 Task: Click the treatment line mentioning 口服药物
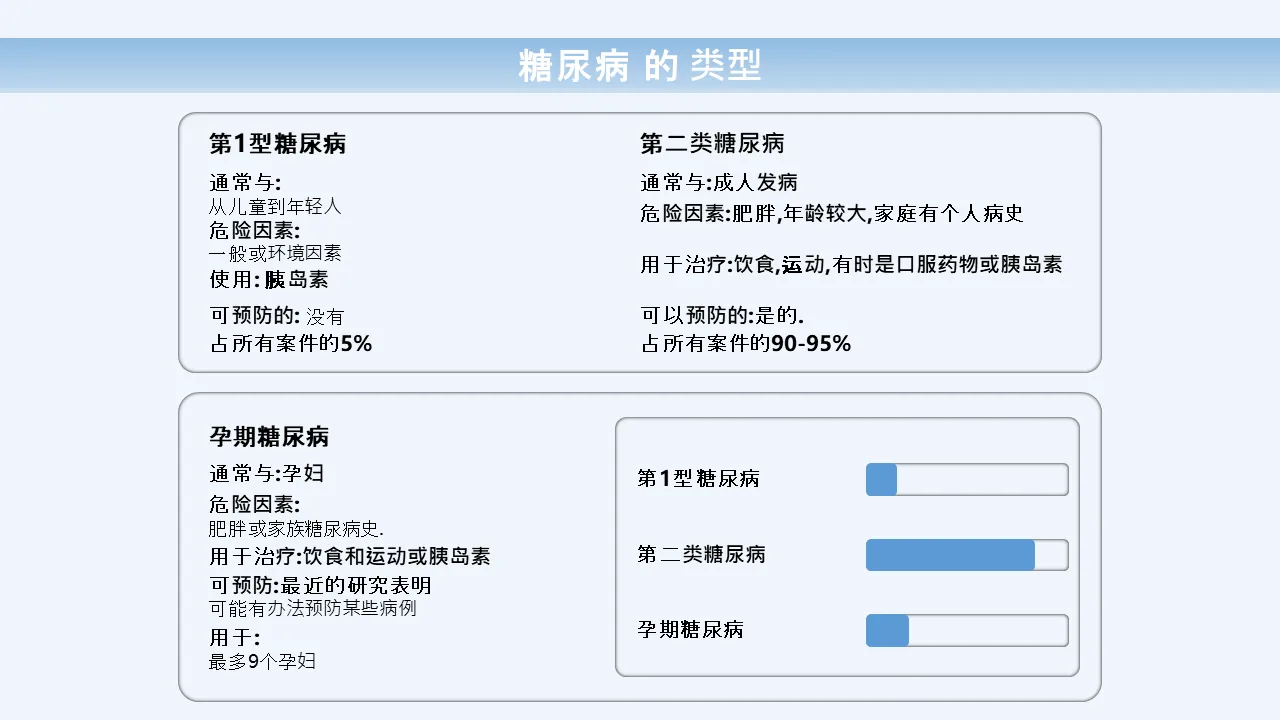pyautogui.click(x=851, y=265)
